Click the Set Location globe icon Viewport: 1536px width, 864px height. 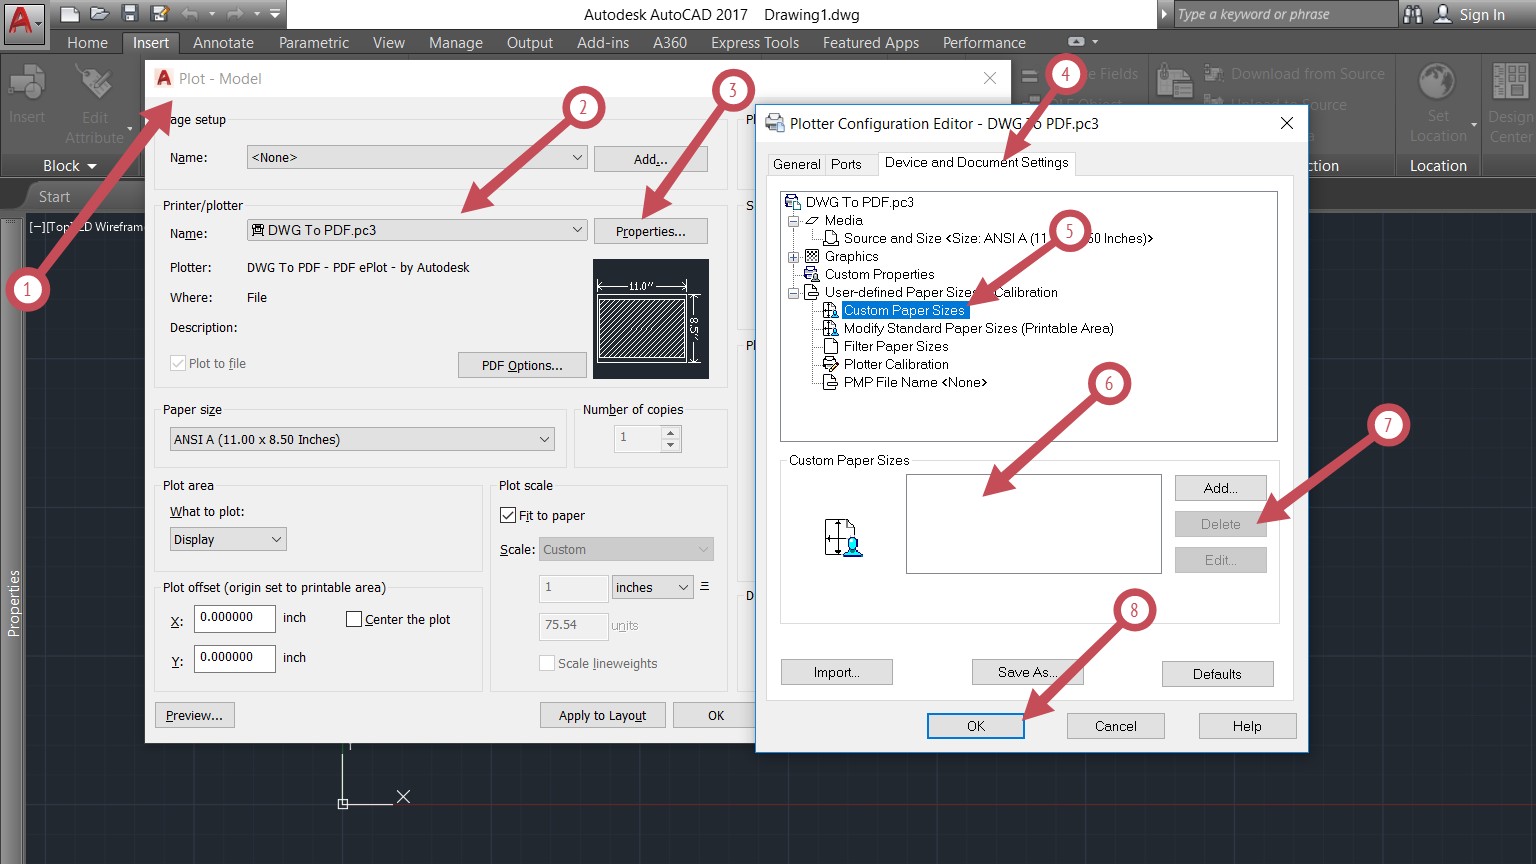pos(1437,83)
